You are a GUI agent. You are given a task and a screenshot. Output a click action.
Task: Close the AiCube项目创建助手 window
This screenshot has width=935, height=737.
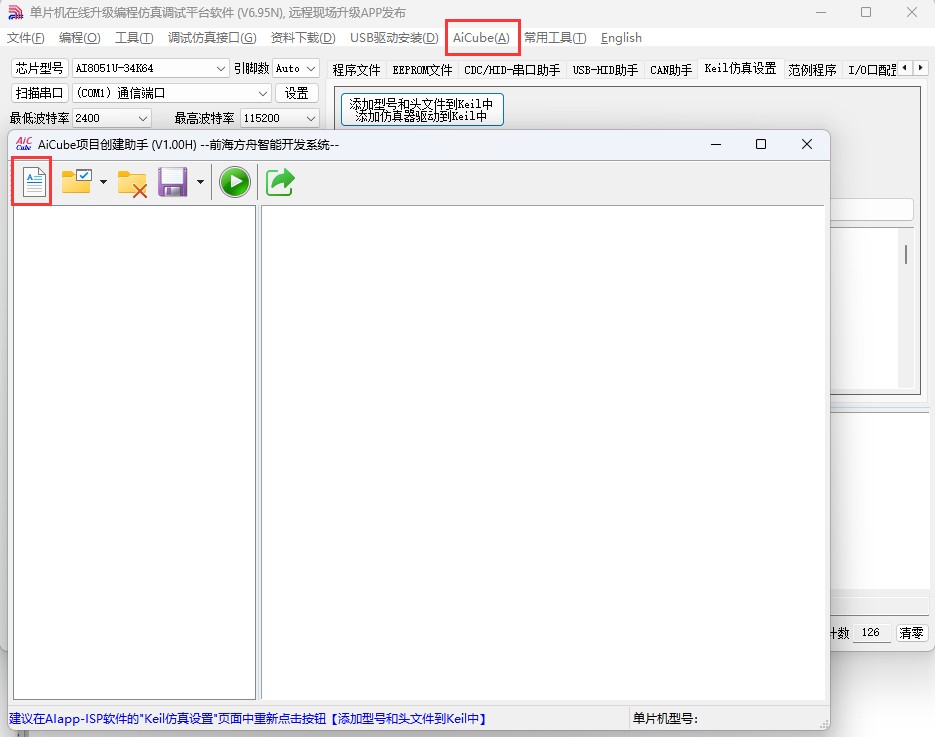[x=807, y=144]
